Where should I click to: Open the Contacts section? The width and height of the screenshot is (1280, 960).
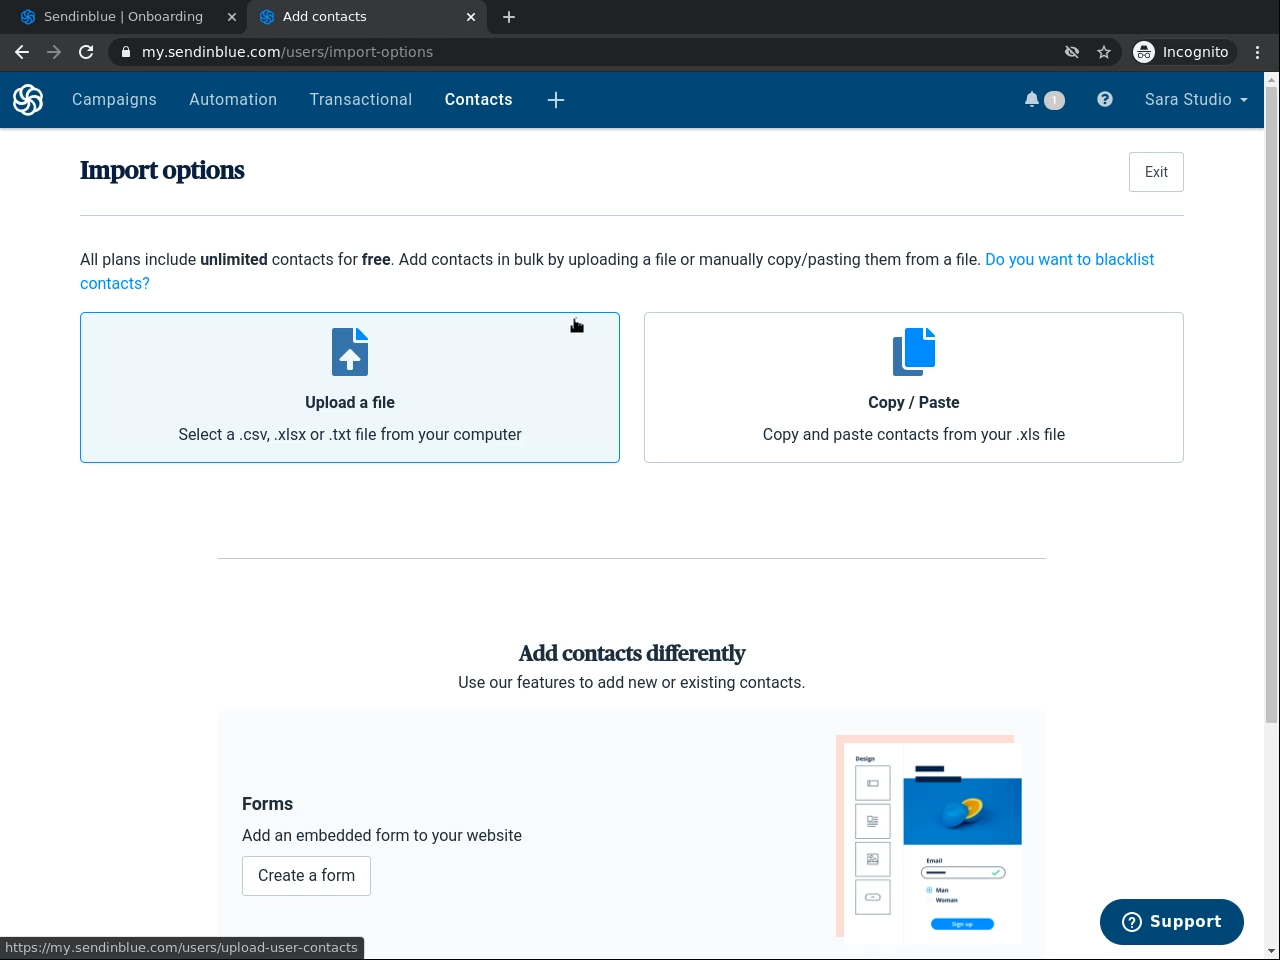coord(479,100)
